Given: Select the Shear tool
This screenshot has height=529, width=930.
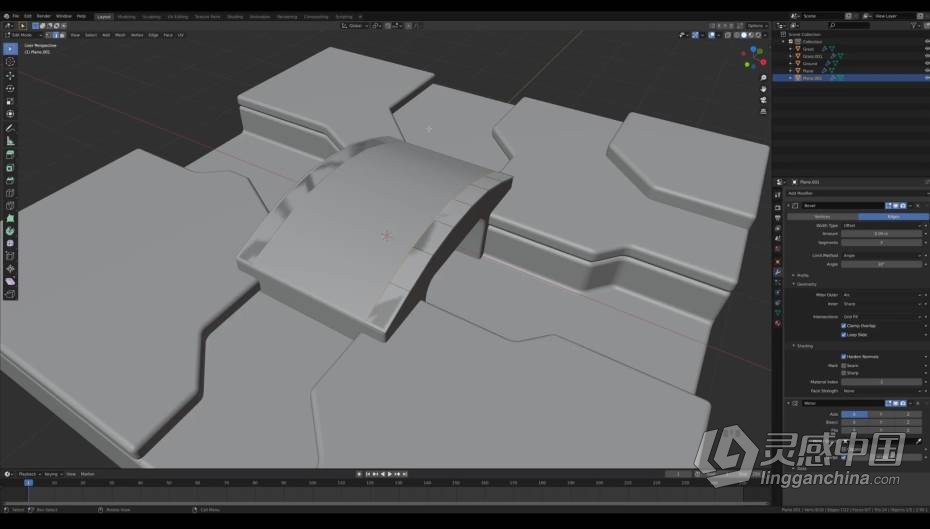Looking at the screenshot, I should [x=10, y=281].
